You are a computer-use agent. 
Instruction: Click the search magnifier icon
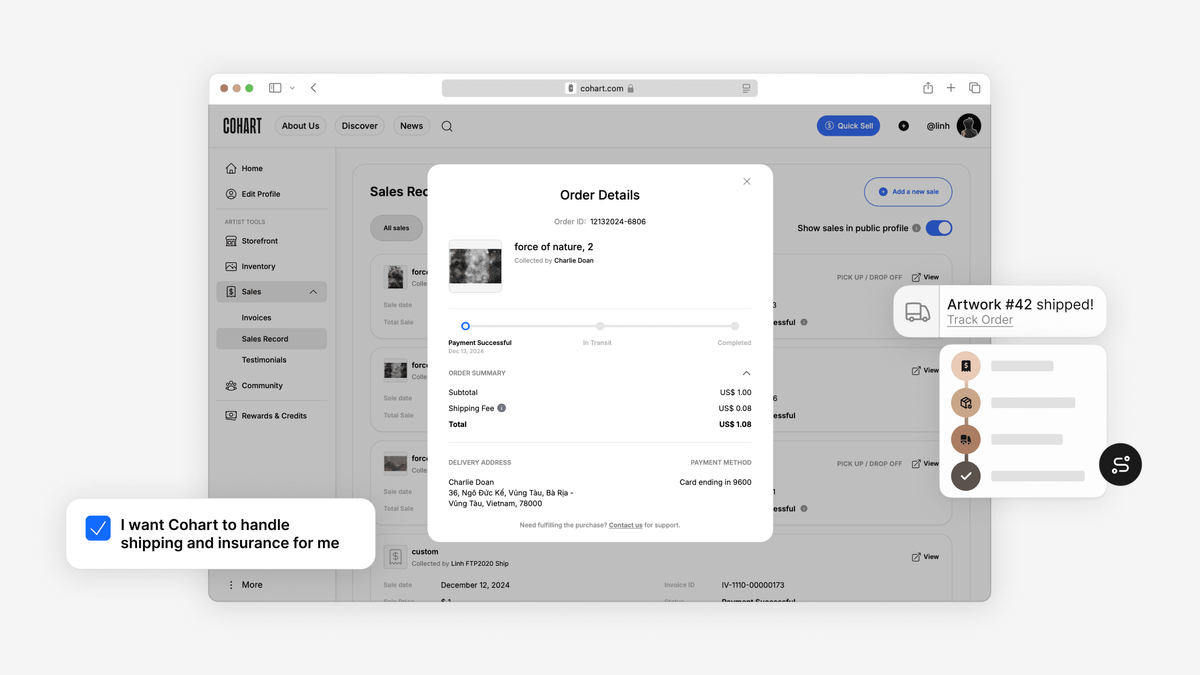[447, 126]
